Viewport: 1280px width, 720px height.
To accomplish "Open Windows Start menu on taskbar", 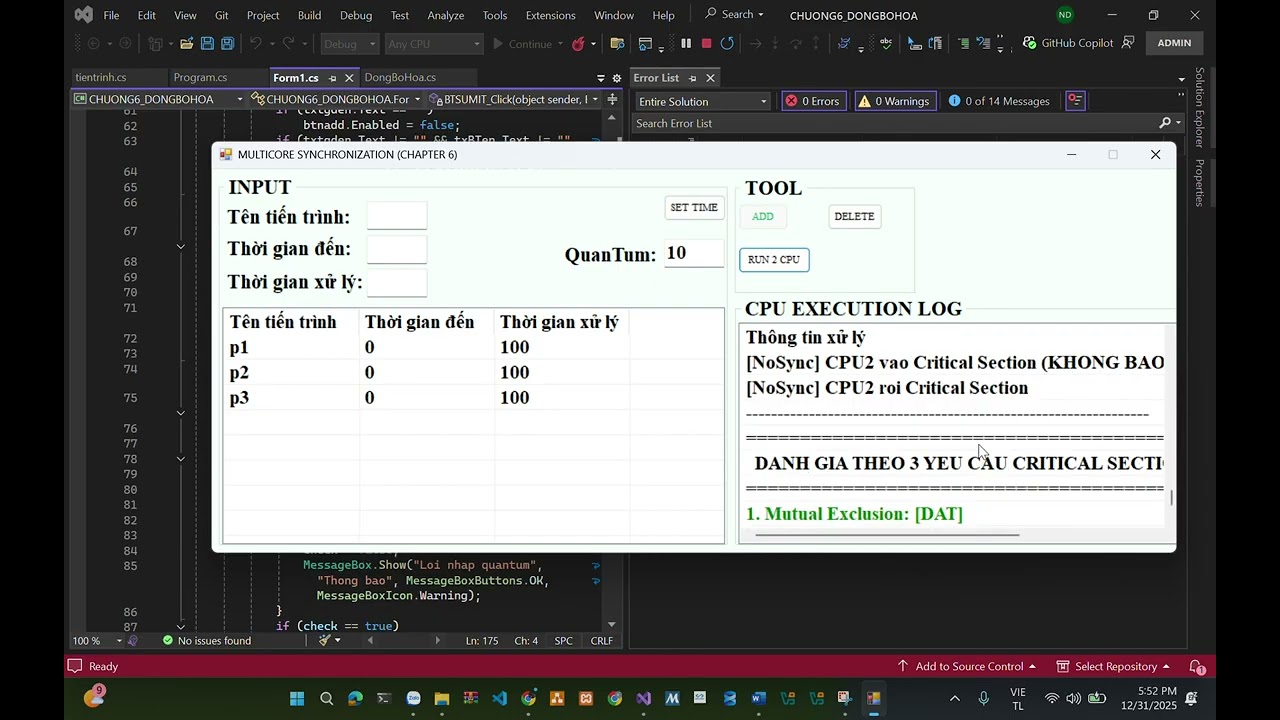I will 297,698.
